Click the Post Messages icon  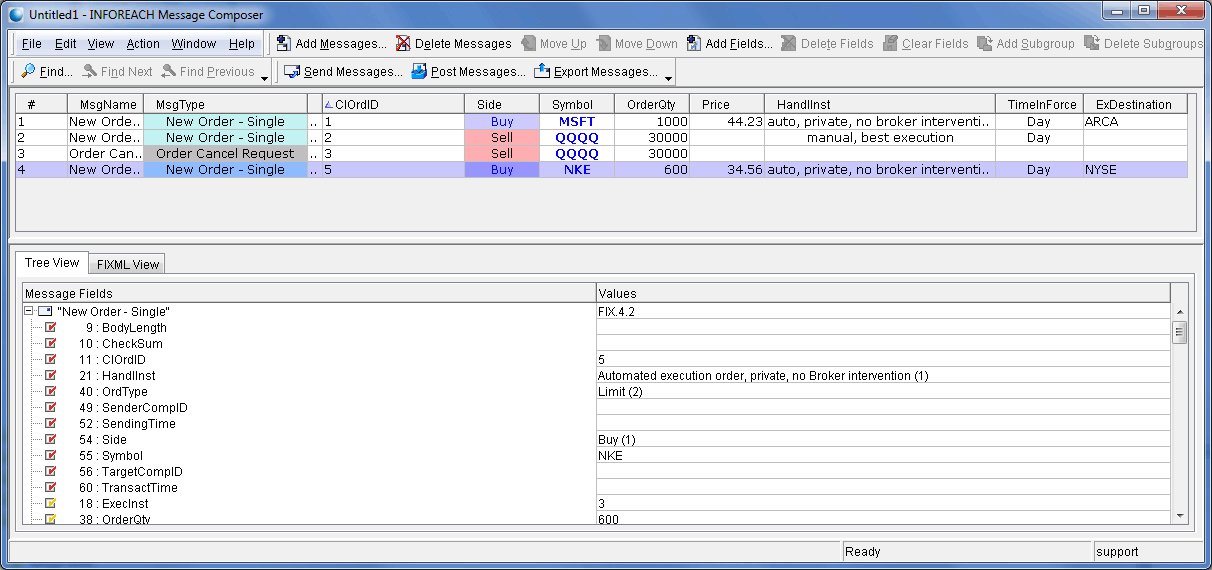pos(419,72)
